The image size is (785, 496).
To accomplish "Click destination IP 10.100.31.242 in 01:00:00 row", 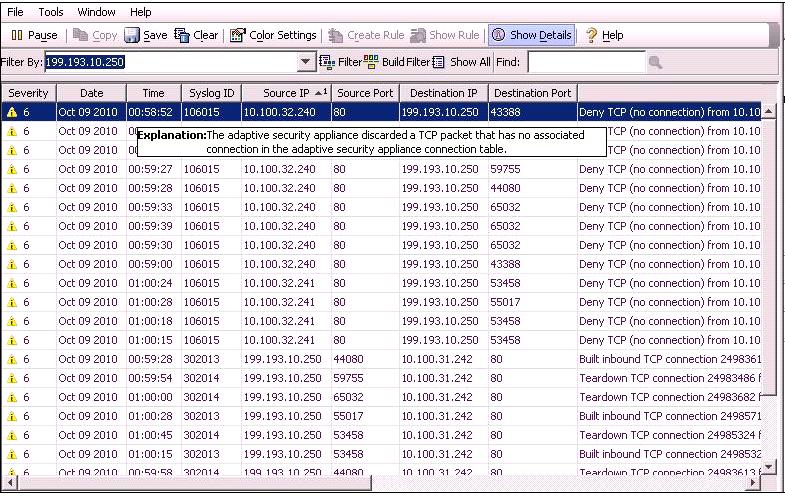I will [437, 397].
